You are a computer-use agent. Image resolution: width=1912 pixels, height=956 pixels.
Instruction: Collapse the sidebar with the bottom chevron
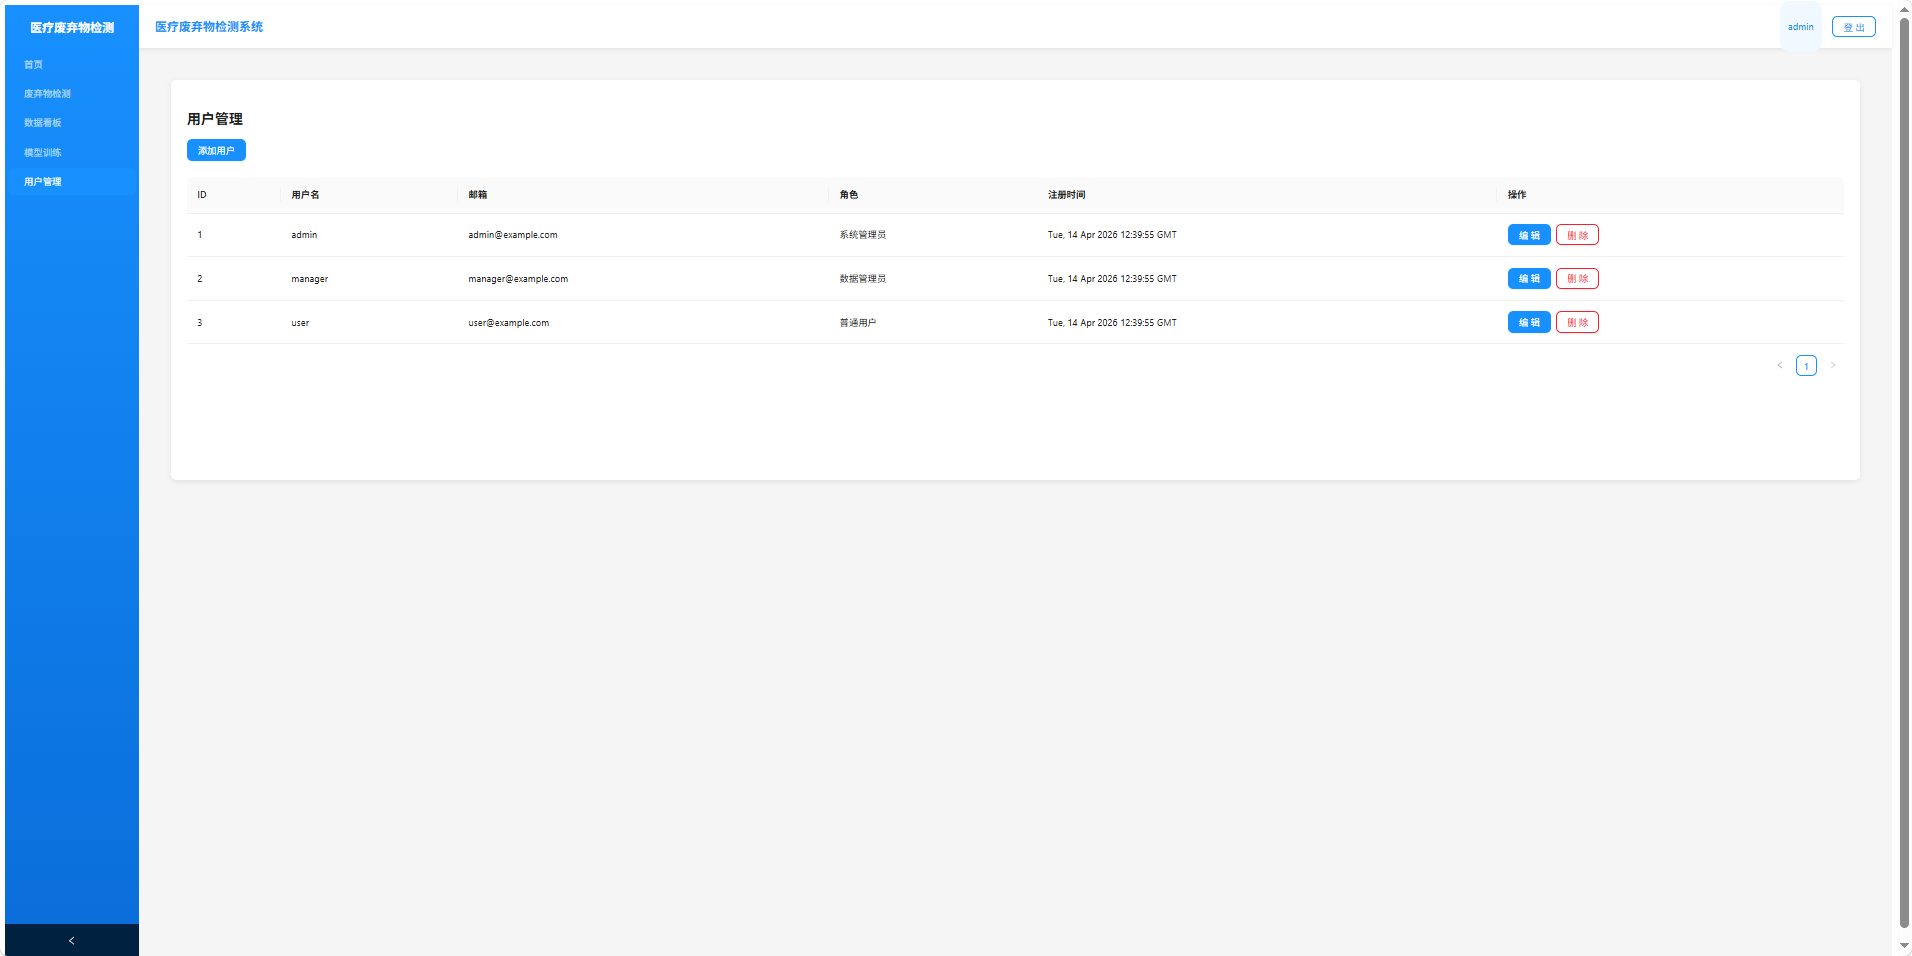pos(71,940)
